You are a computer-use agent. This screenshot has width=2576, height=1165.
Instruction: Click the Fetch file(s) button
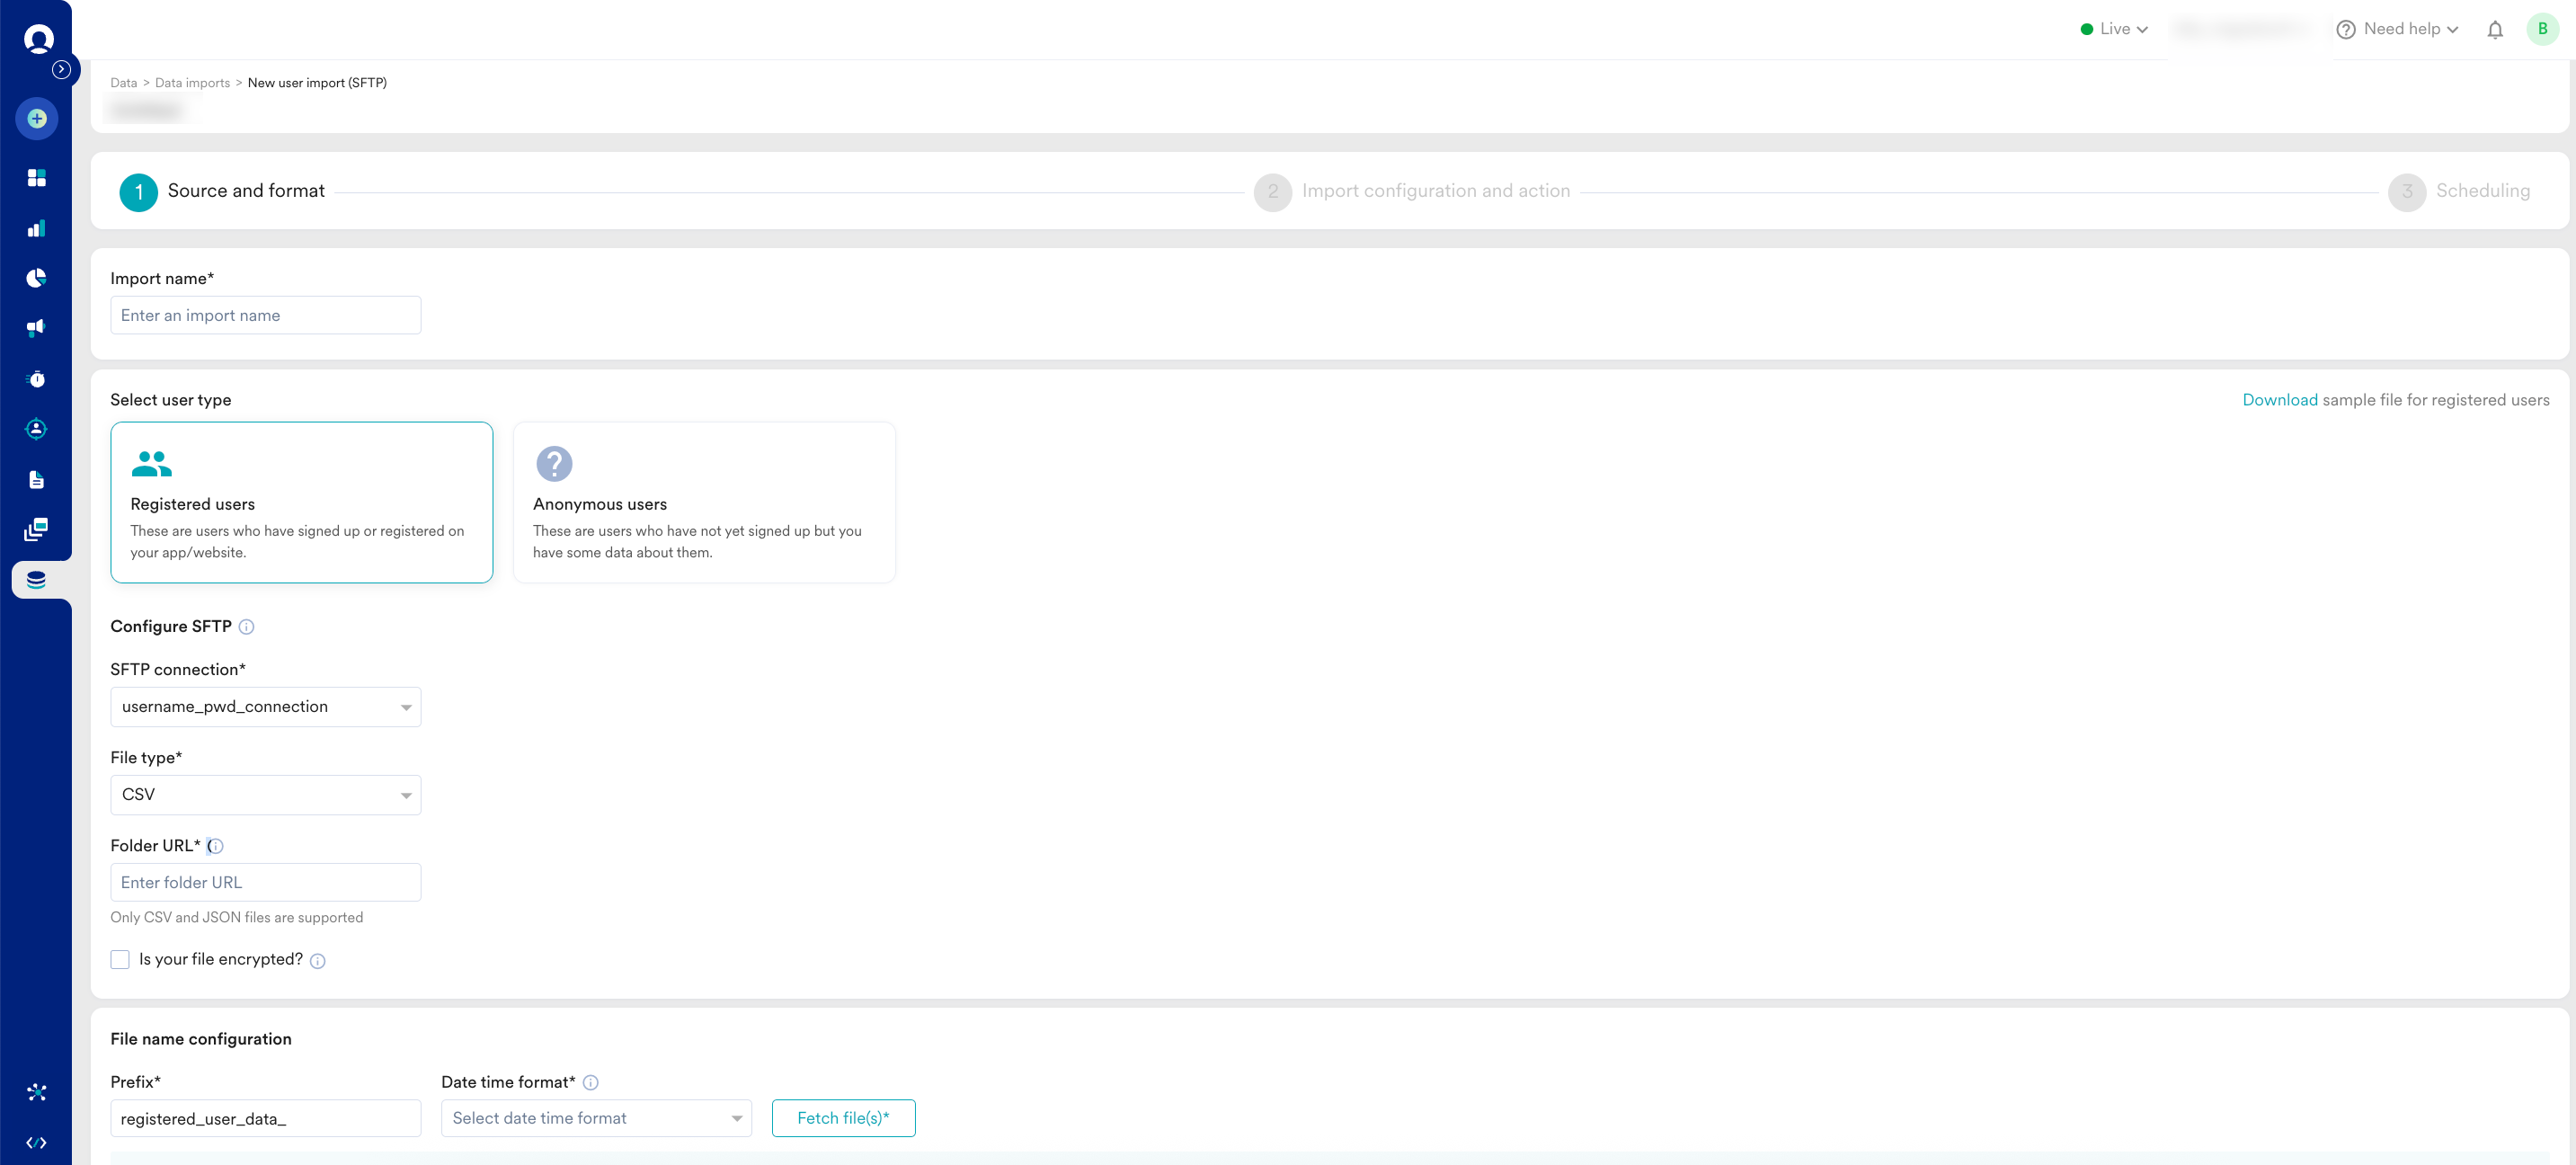click(x=842, y=1118)
